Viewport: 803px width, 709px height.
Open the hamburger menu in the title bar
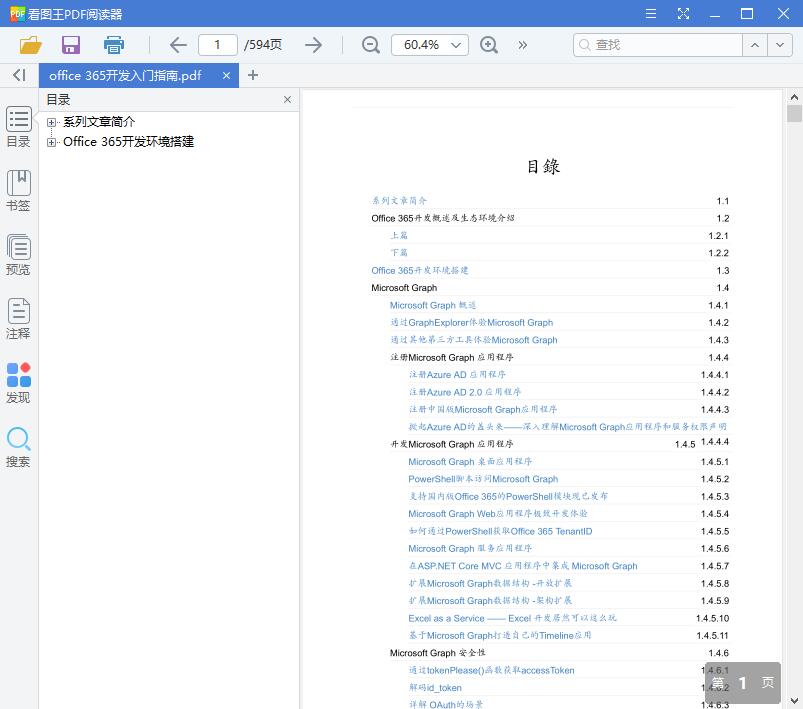[x=650, y=13]
